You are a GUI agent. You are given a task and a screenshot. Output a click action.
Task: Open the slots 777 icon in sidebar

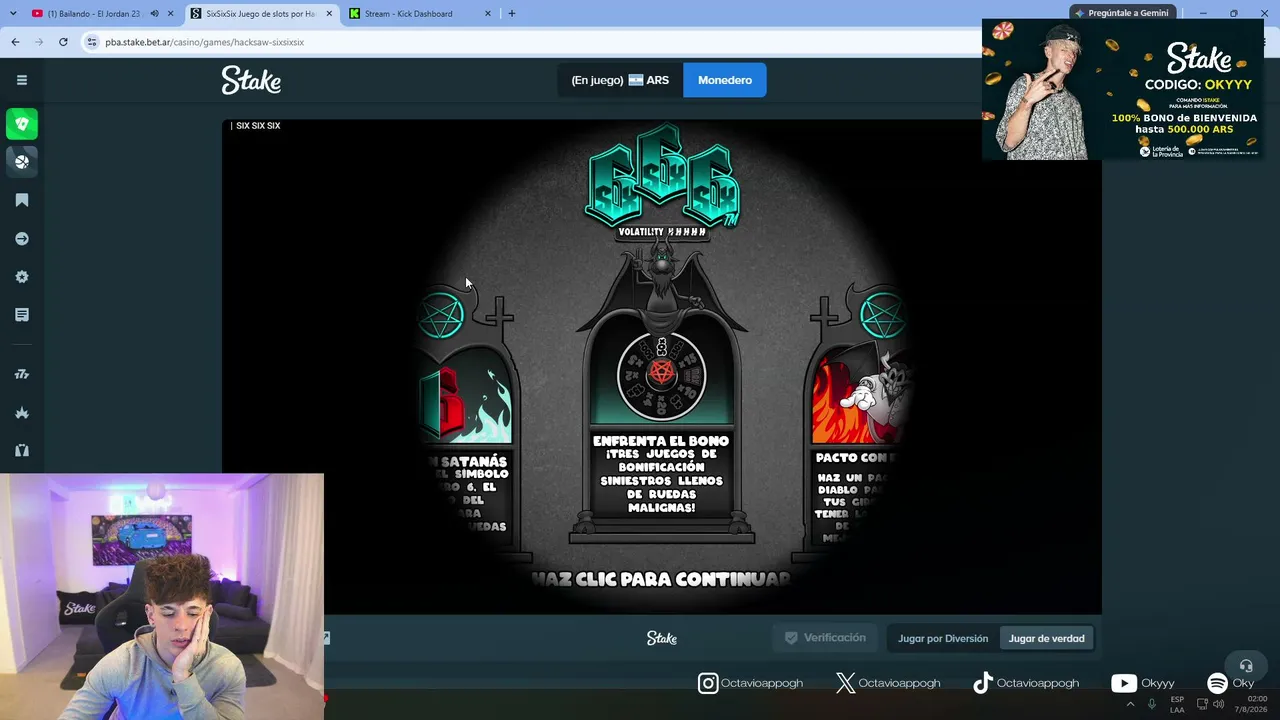22,374
